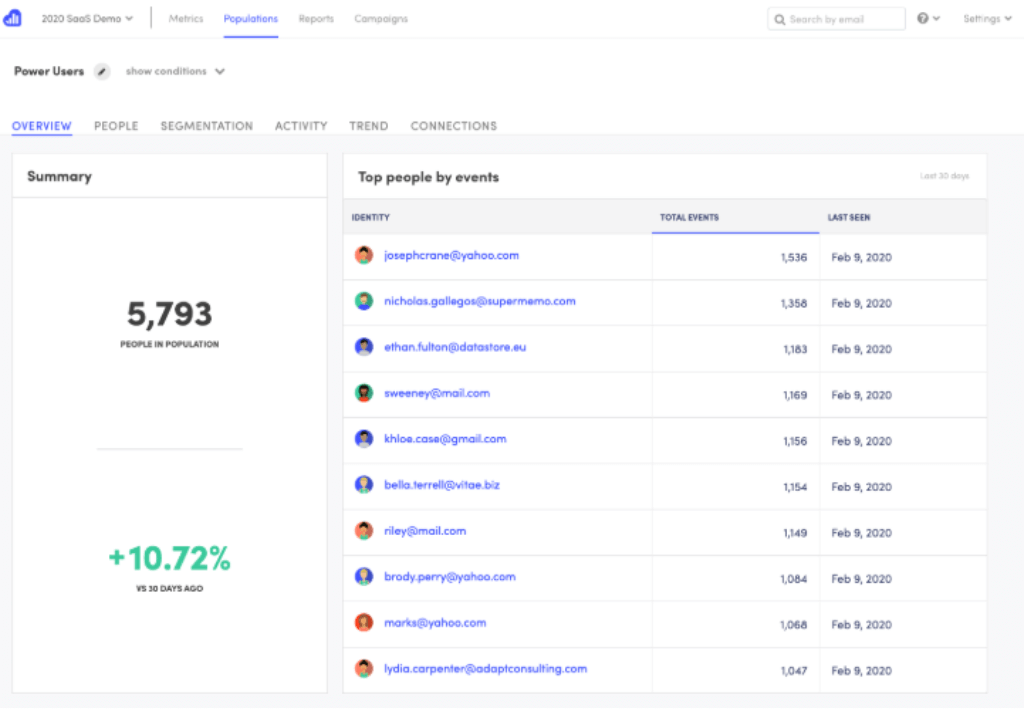Viewport: 1028px width, 710px height.
Task: Expand show conditions
Action: tap(175, 71)
